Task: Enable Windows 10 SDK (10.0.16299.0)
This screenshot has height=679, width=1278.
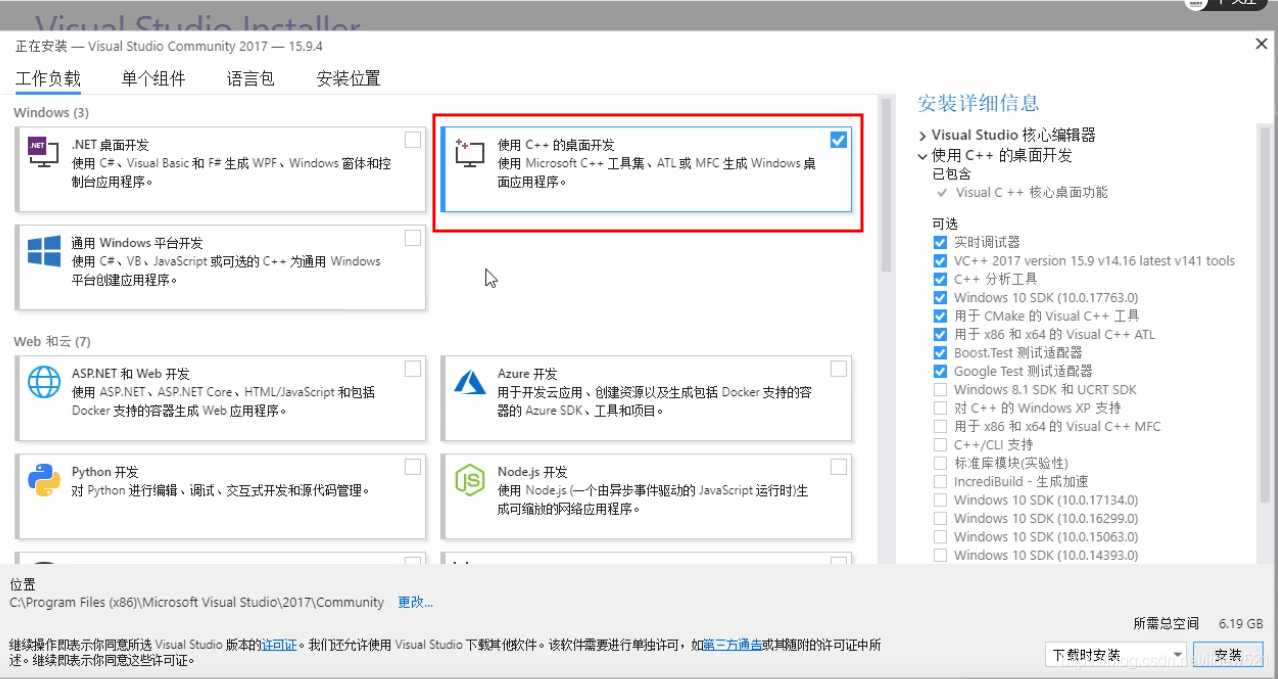Action: click(940, 518)
